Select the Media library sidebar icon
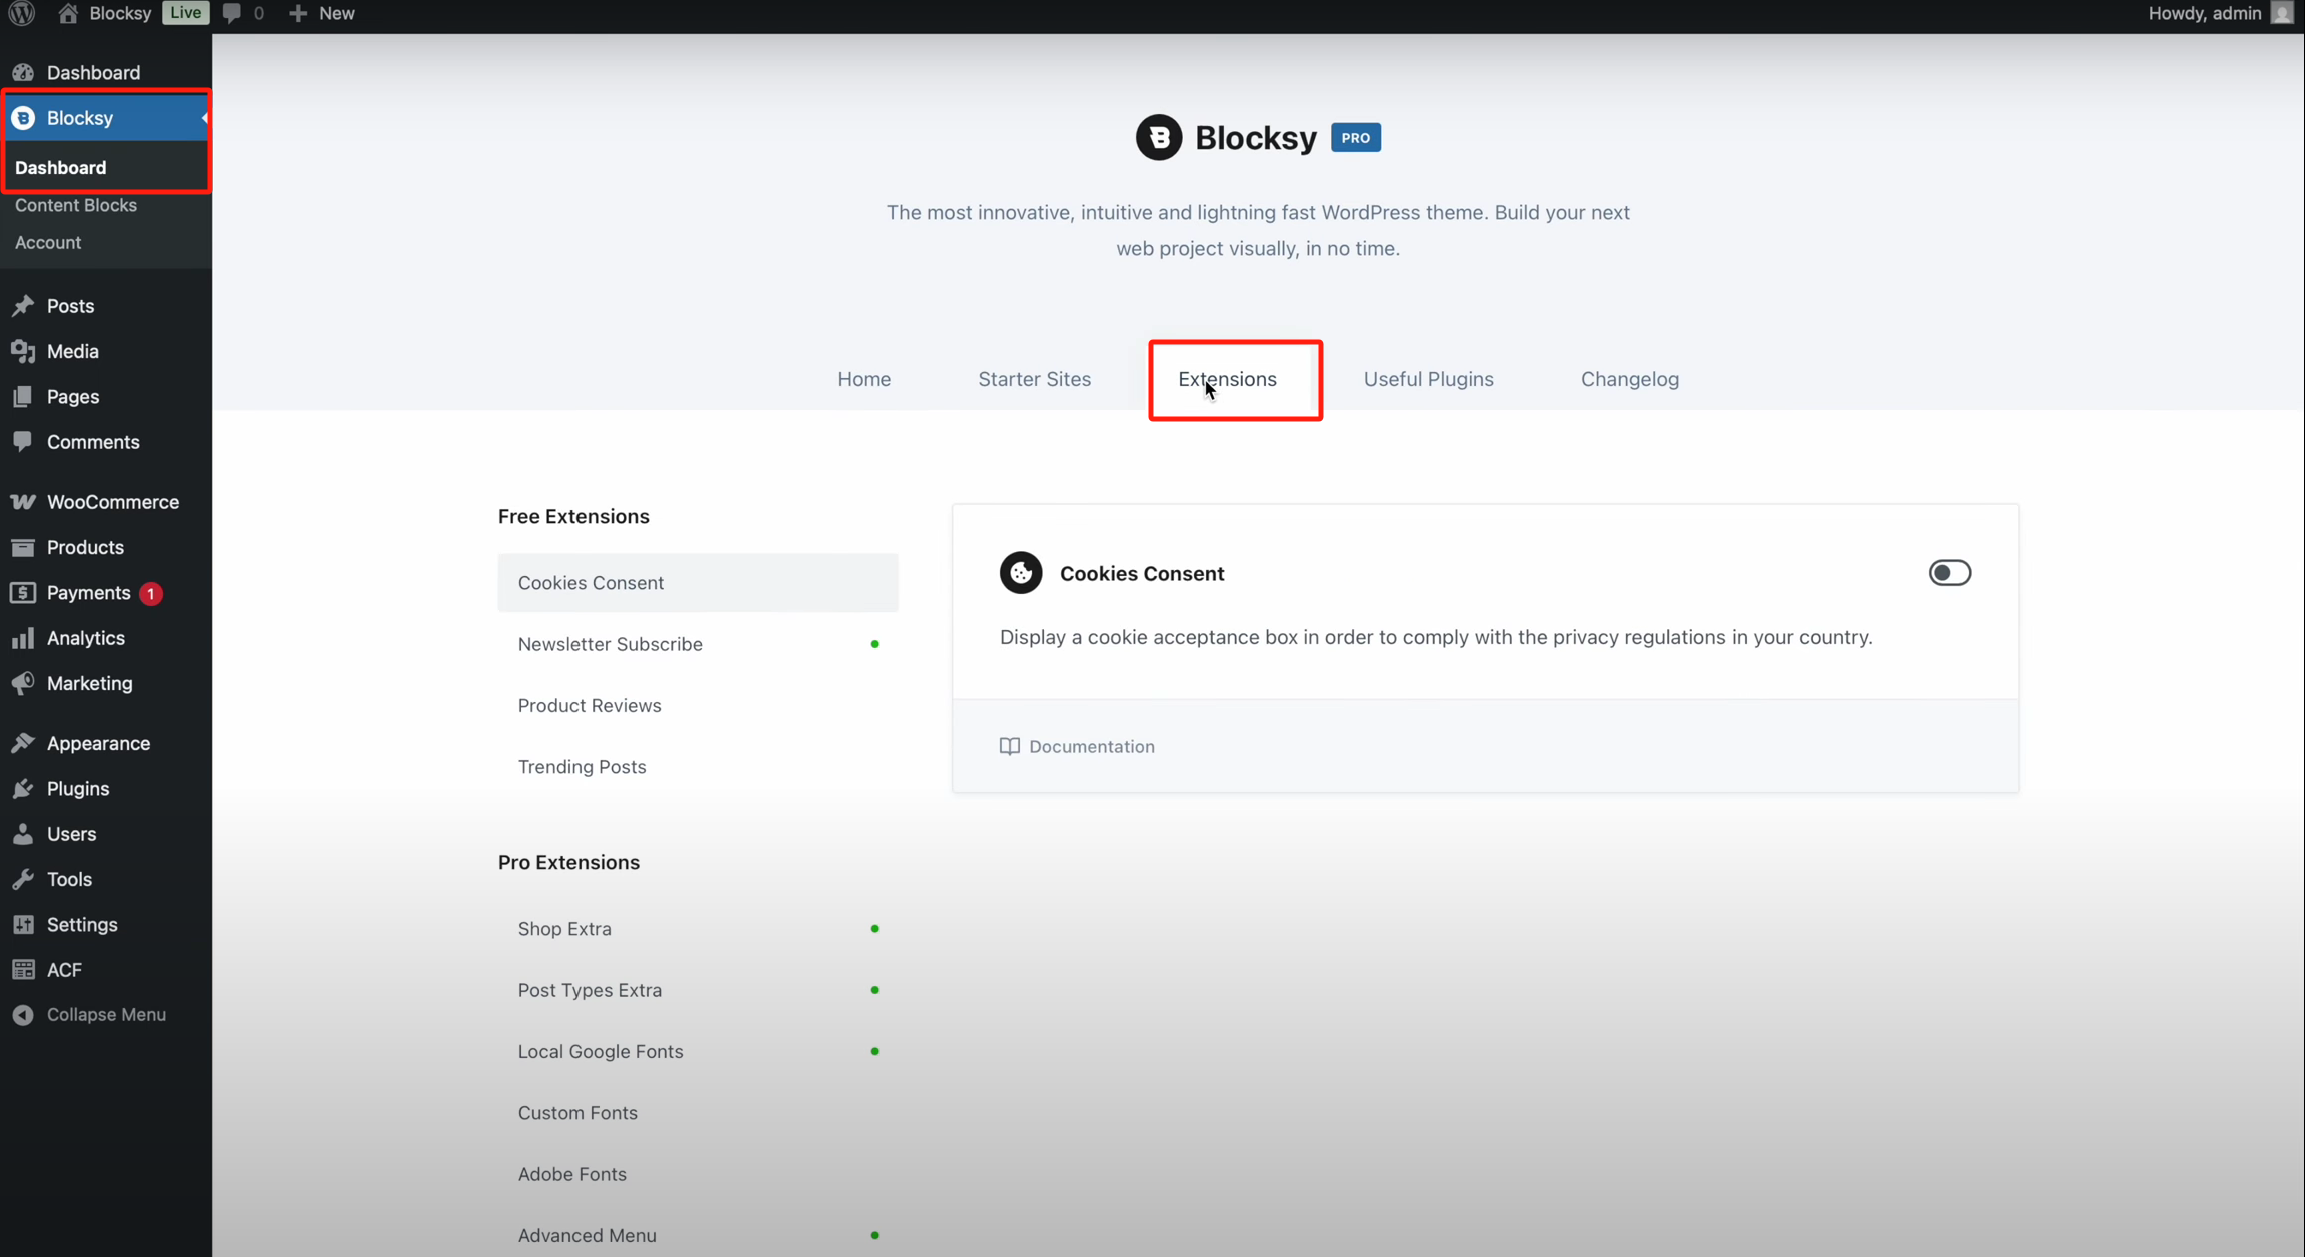Image resolution: width=2305 pixels, height=1257 pixels. [24, 351]
